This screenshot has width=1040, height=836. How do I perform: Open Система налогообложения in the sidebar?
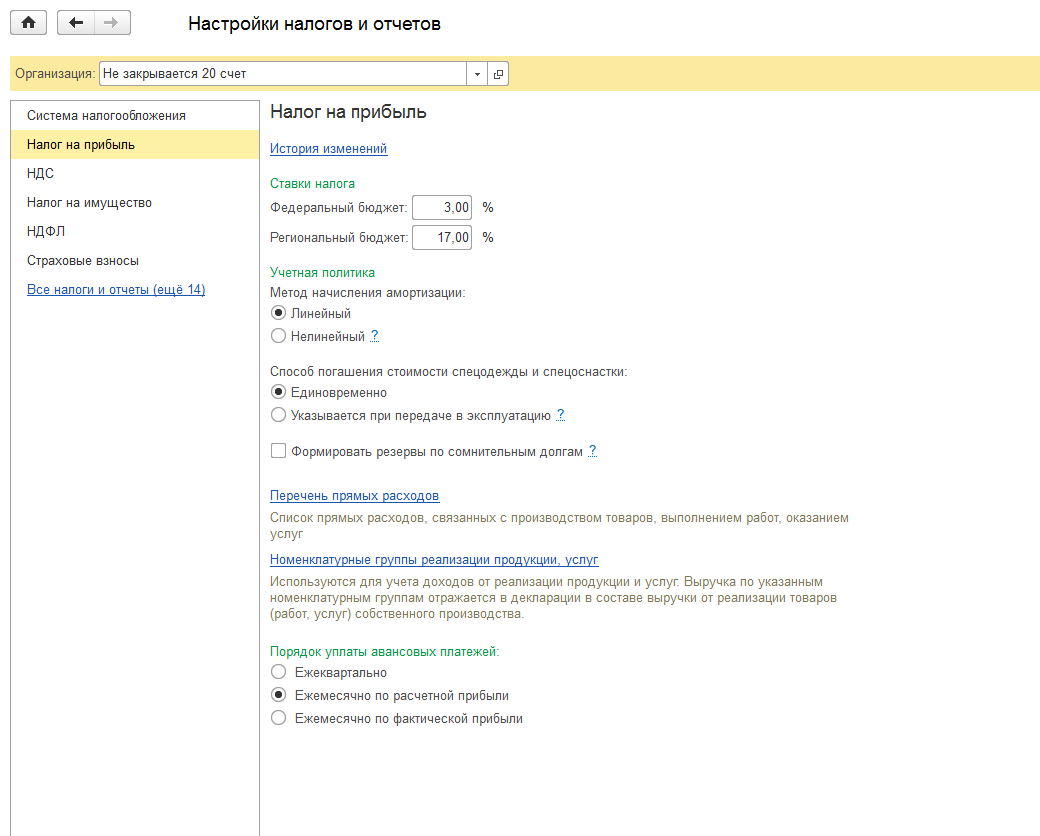(106, 115)
